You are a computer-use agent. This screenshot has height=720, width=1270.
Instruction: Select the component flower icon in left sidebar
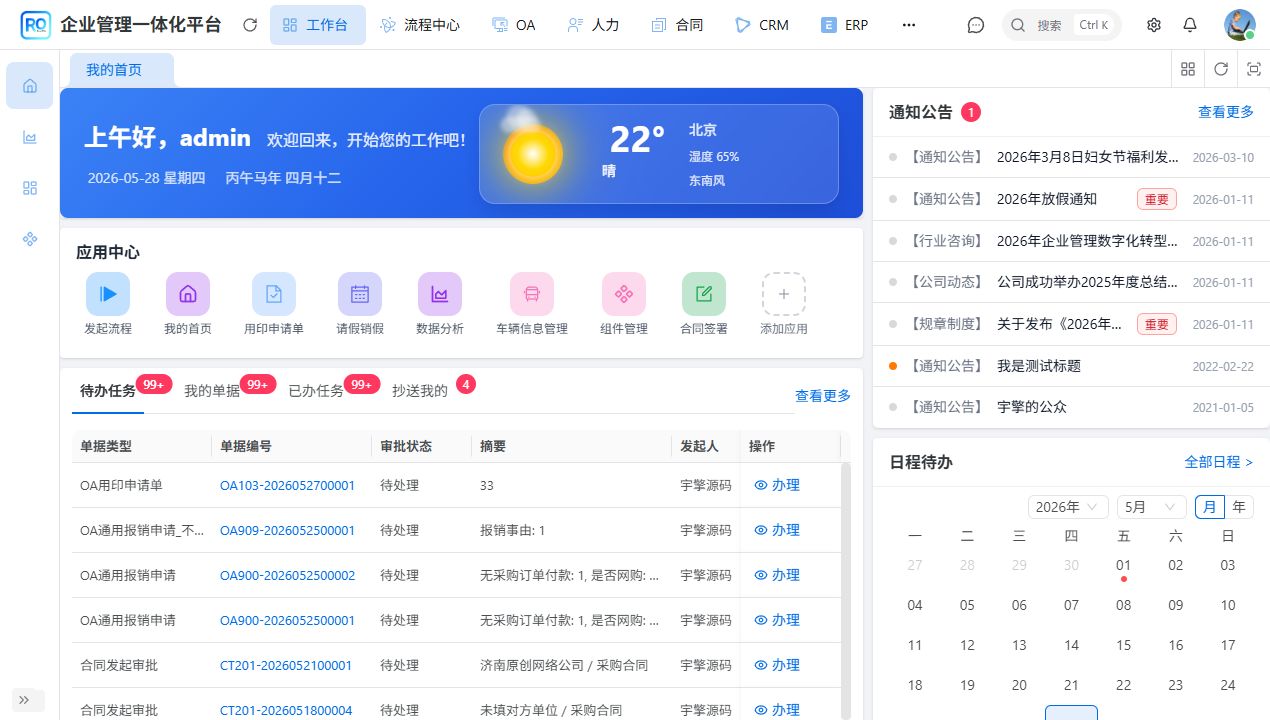(x=30, y=239)
